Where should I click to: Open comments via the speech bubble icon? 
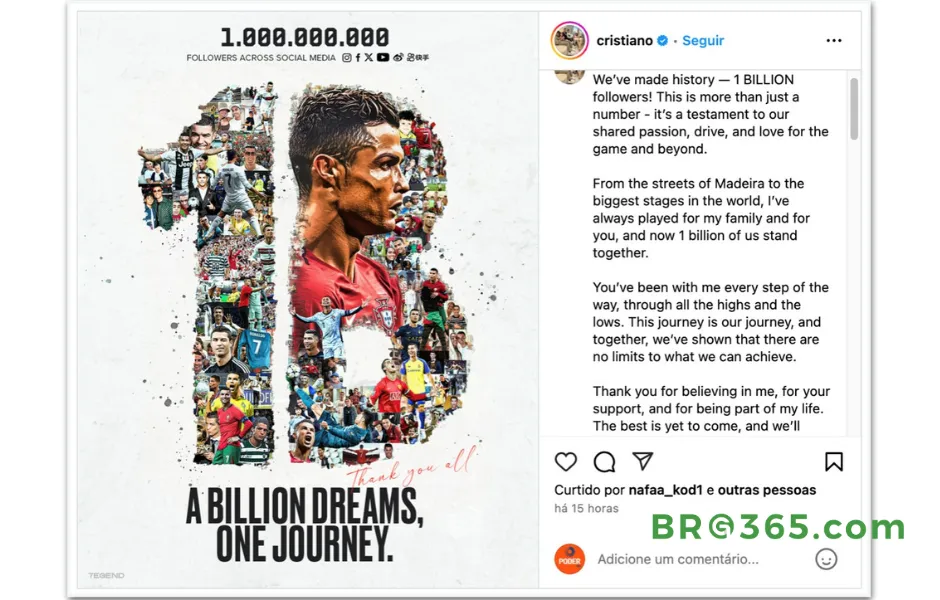[x=604, y=462]
